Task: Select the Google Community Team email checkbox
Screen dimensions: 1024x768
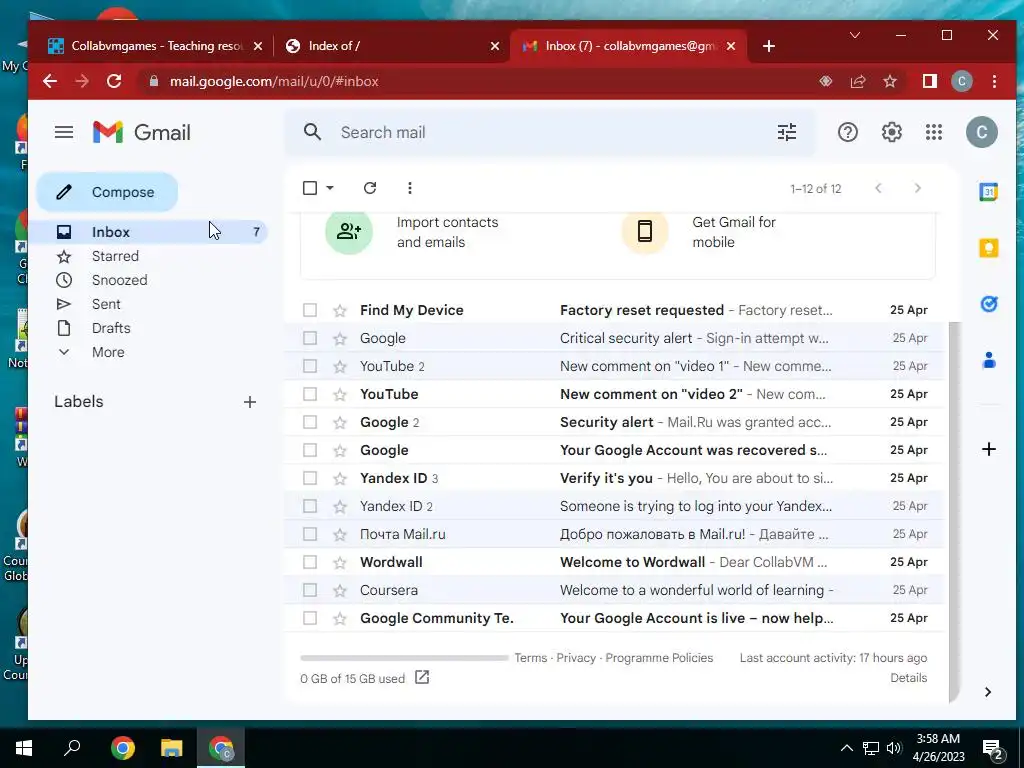Action: tap(310, 618)
